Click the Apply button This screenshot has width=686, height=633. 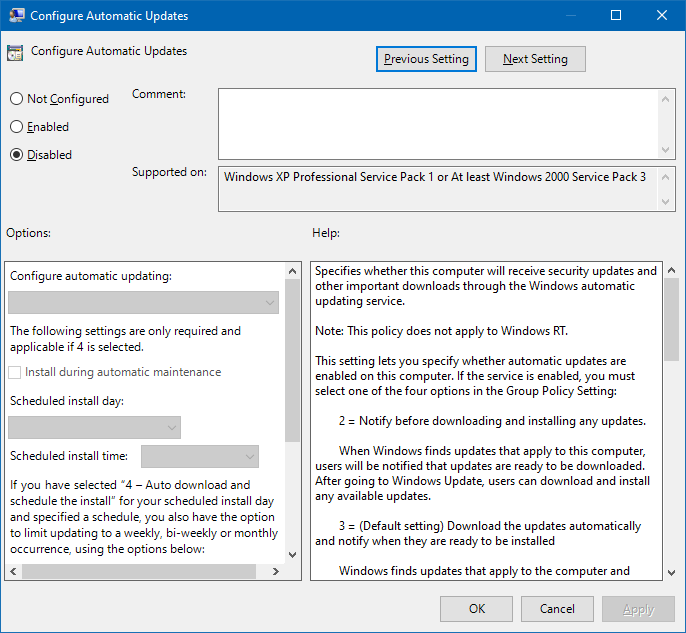pyautogui.click(x=638, y=608)
